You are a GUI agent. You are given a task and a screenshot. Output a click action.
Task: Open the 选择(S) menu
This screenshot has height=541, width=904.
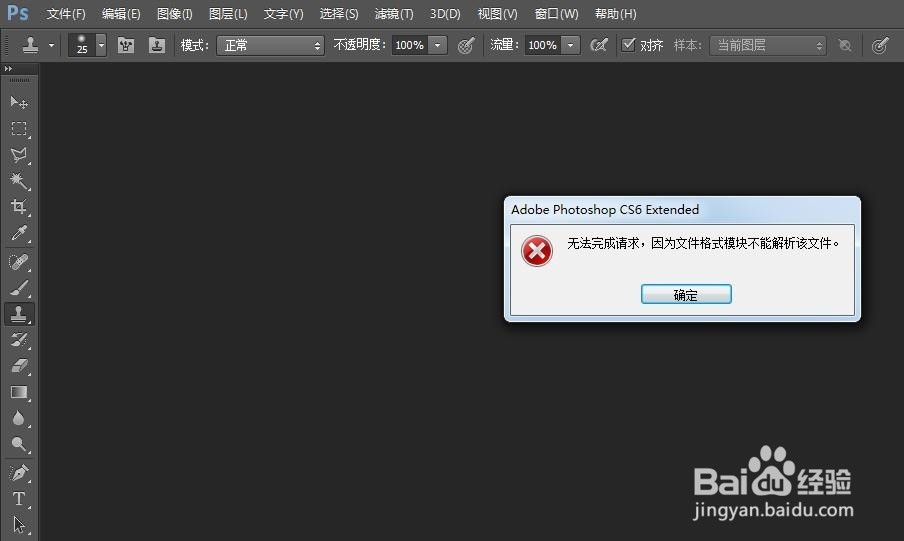coord(339,14)
